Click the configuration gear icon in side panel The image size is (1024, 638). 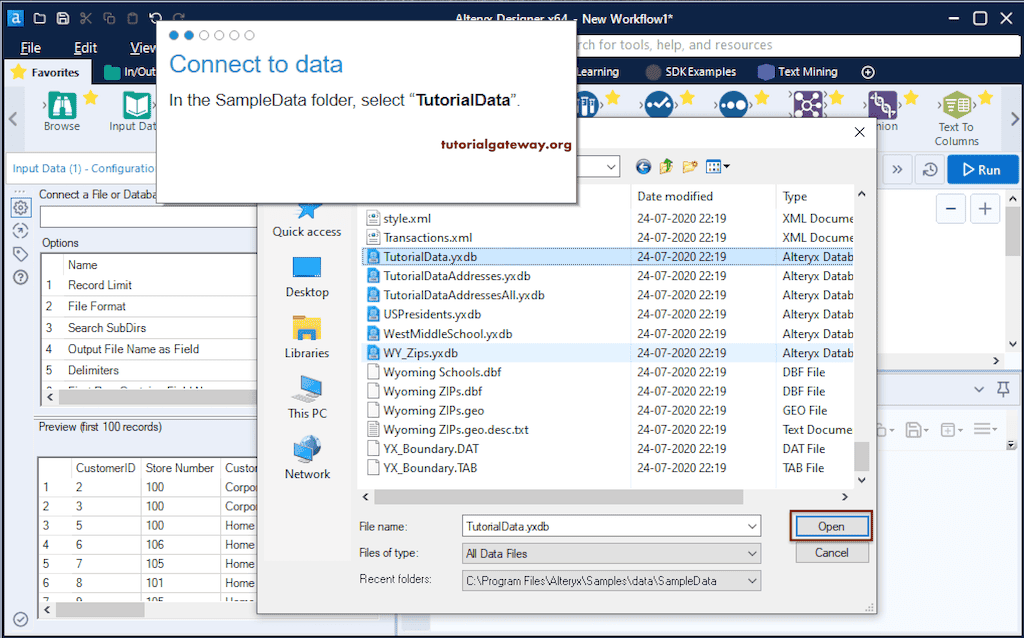coord(21,208)
